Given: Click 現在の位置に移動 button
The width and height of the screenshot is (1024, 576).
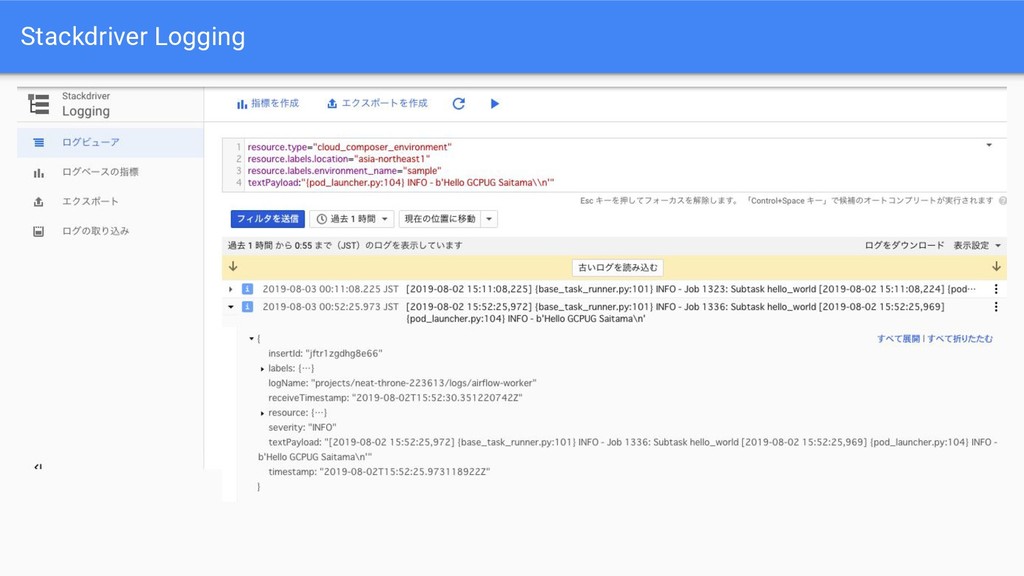Looking at the screenshot, I should pyautogui.click(x=440, y=219).
